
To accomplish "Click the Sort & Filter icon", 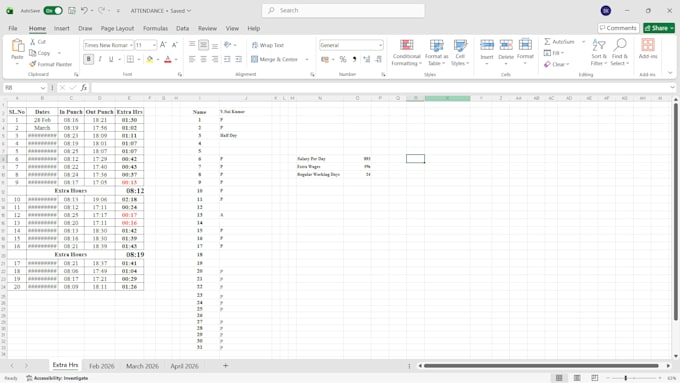I will point(598,45).
